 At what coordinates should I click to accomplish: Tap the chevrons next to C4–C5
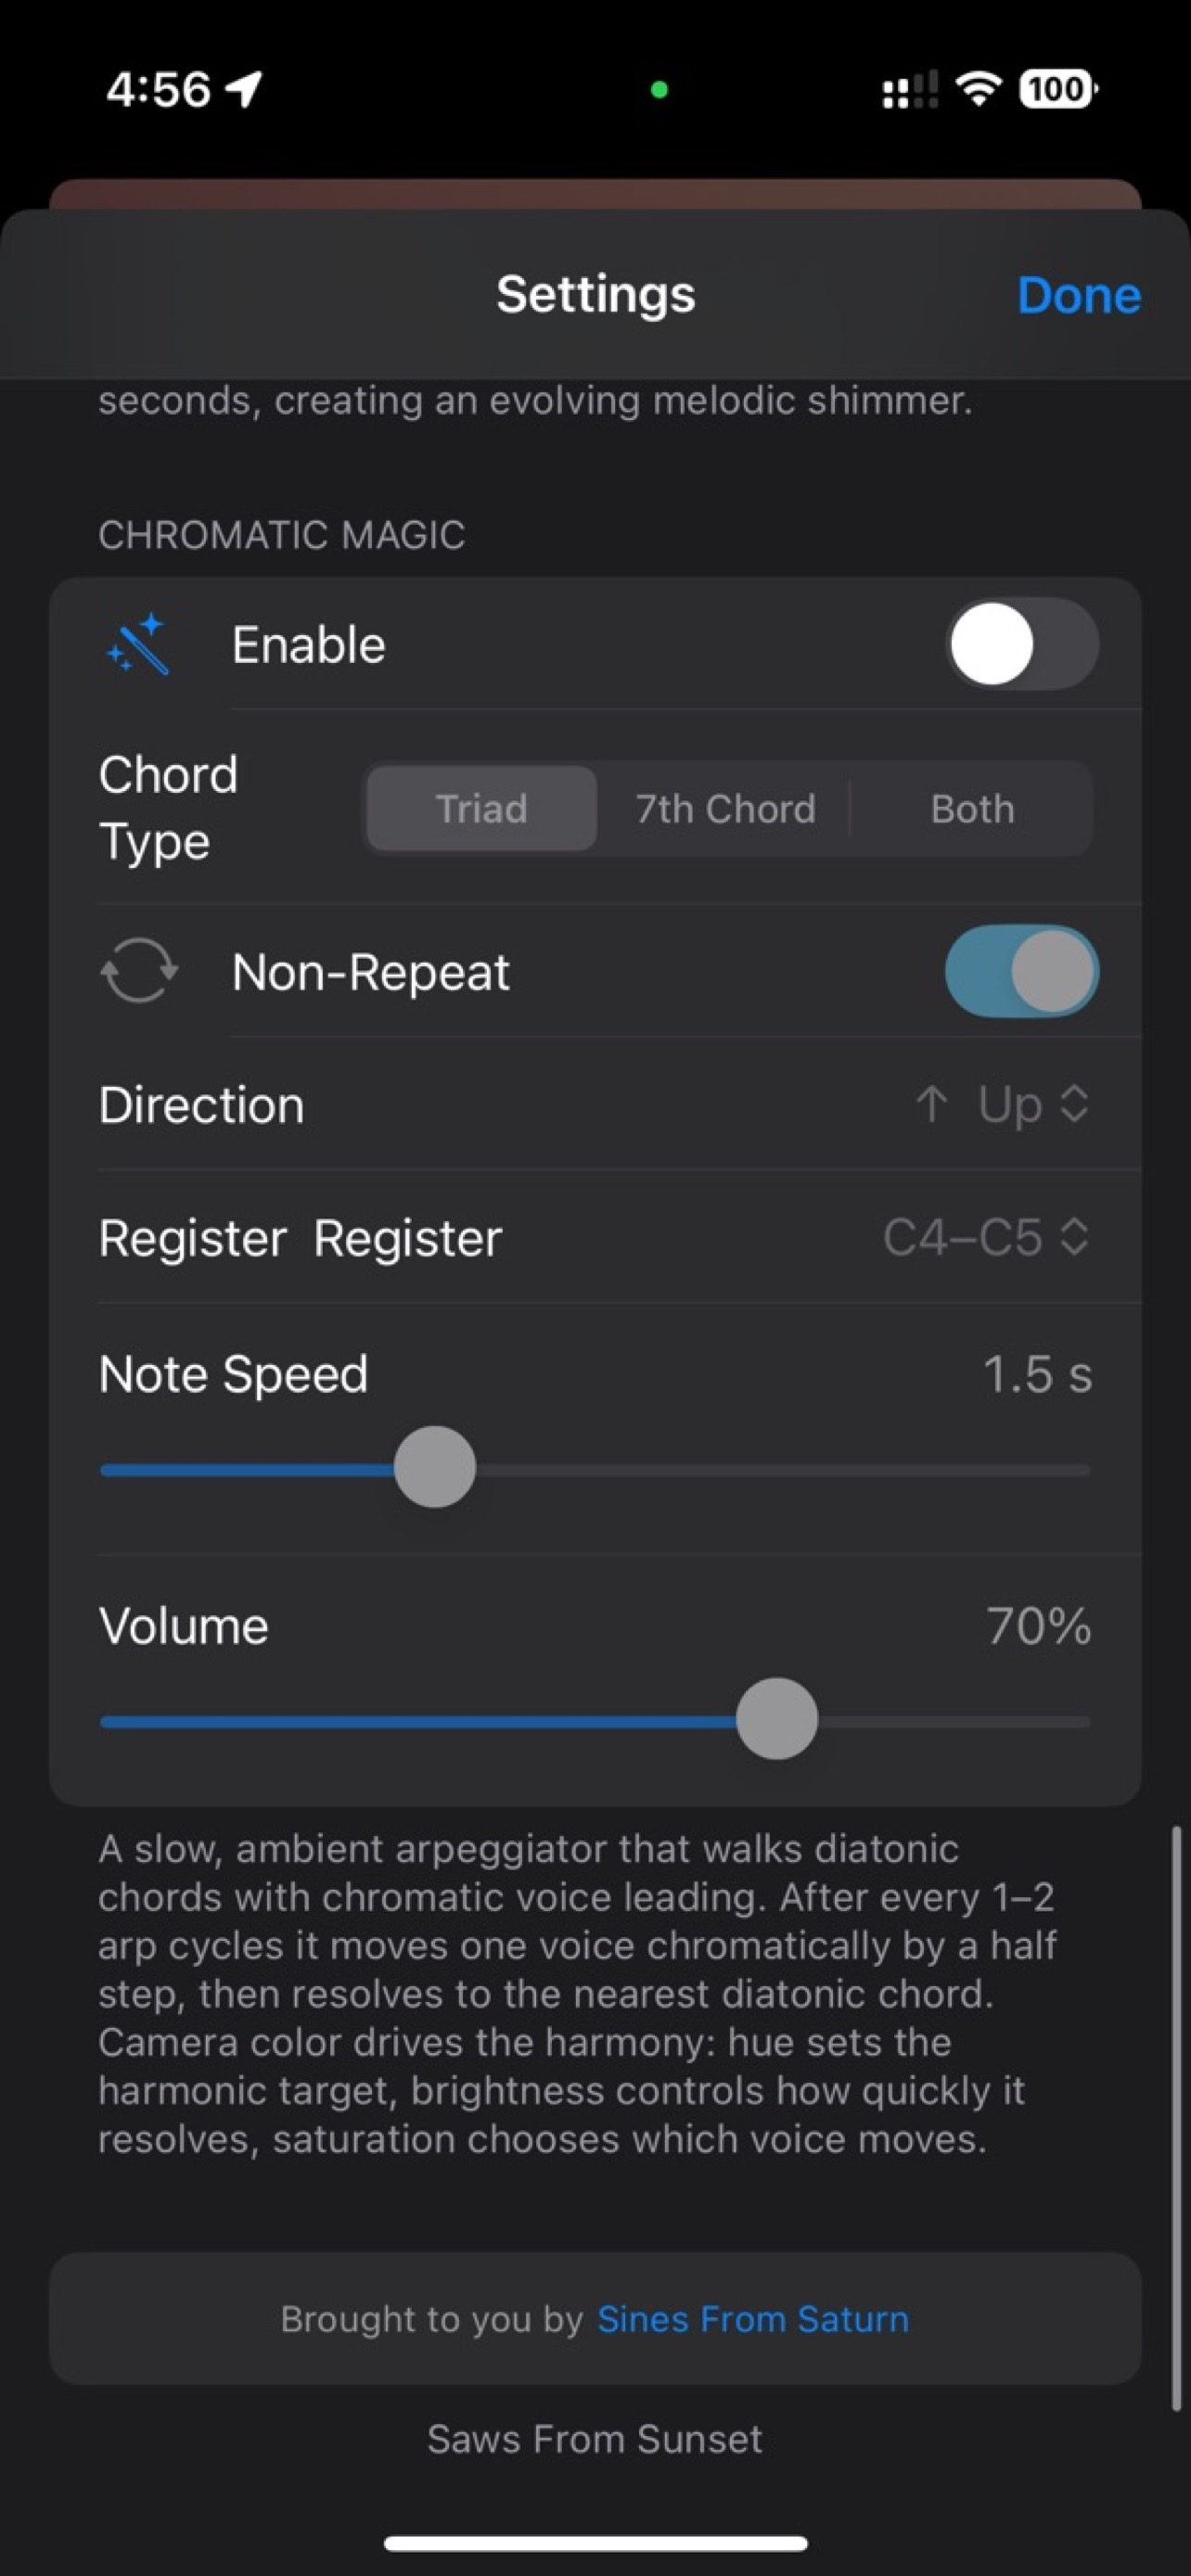point(1074,1237)
